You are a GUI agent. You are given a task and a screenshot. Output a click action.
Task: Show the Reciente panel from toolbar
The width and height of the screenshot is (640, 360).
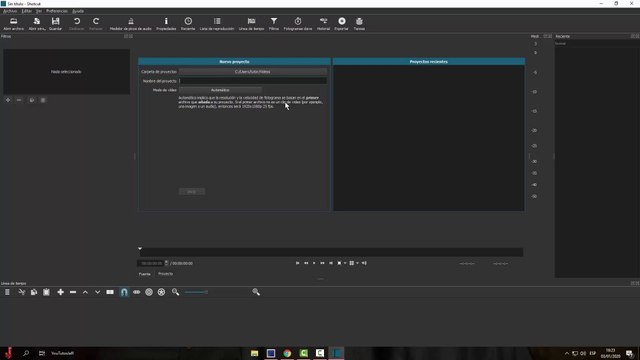pyautogui.click(x=188, y=24)
